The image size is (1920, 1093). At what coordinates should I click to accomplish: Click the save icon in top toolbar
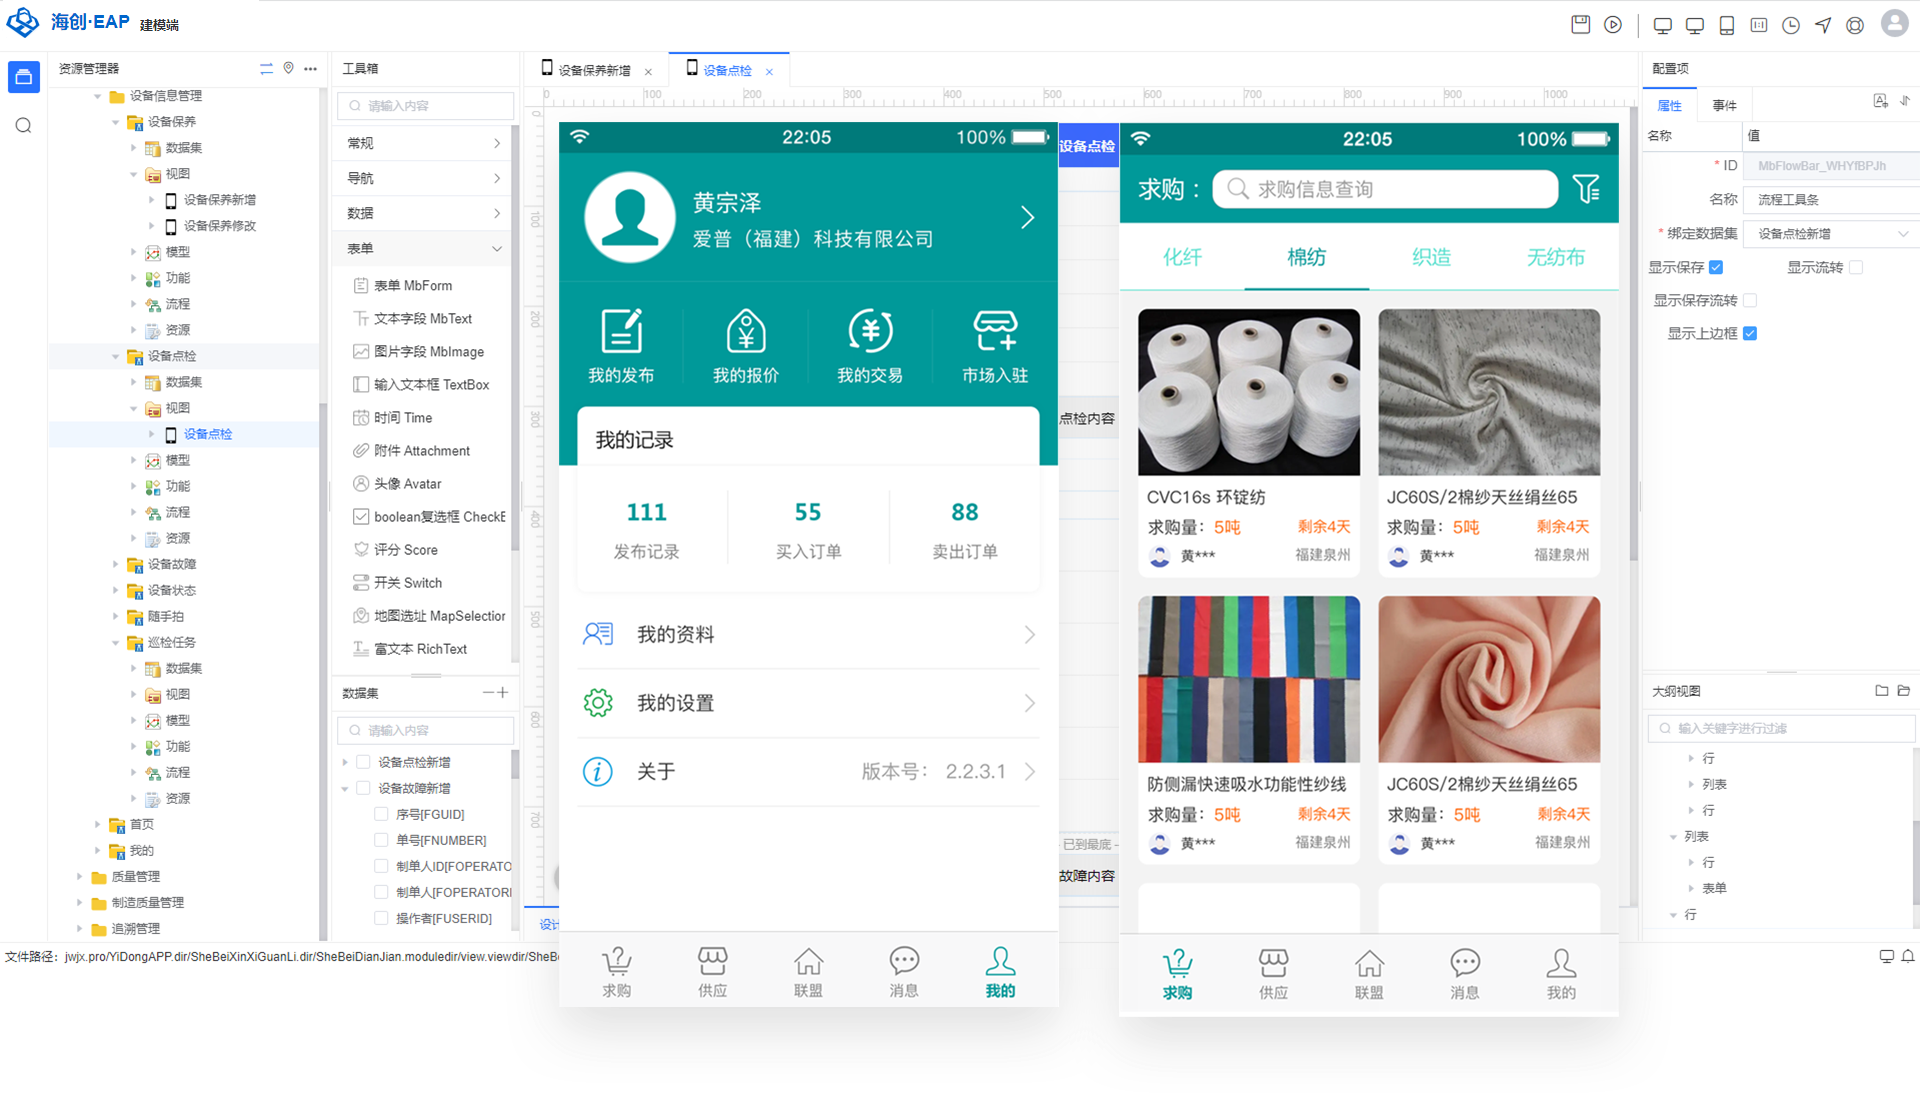[1580, 25]
